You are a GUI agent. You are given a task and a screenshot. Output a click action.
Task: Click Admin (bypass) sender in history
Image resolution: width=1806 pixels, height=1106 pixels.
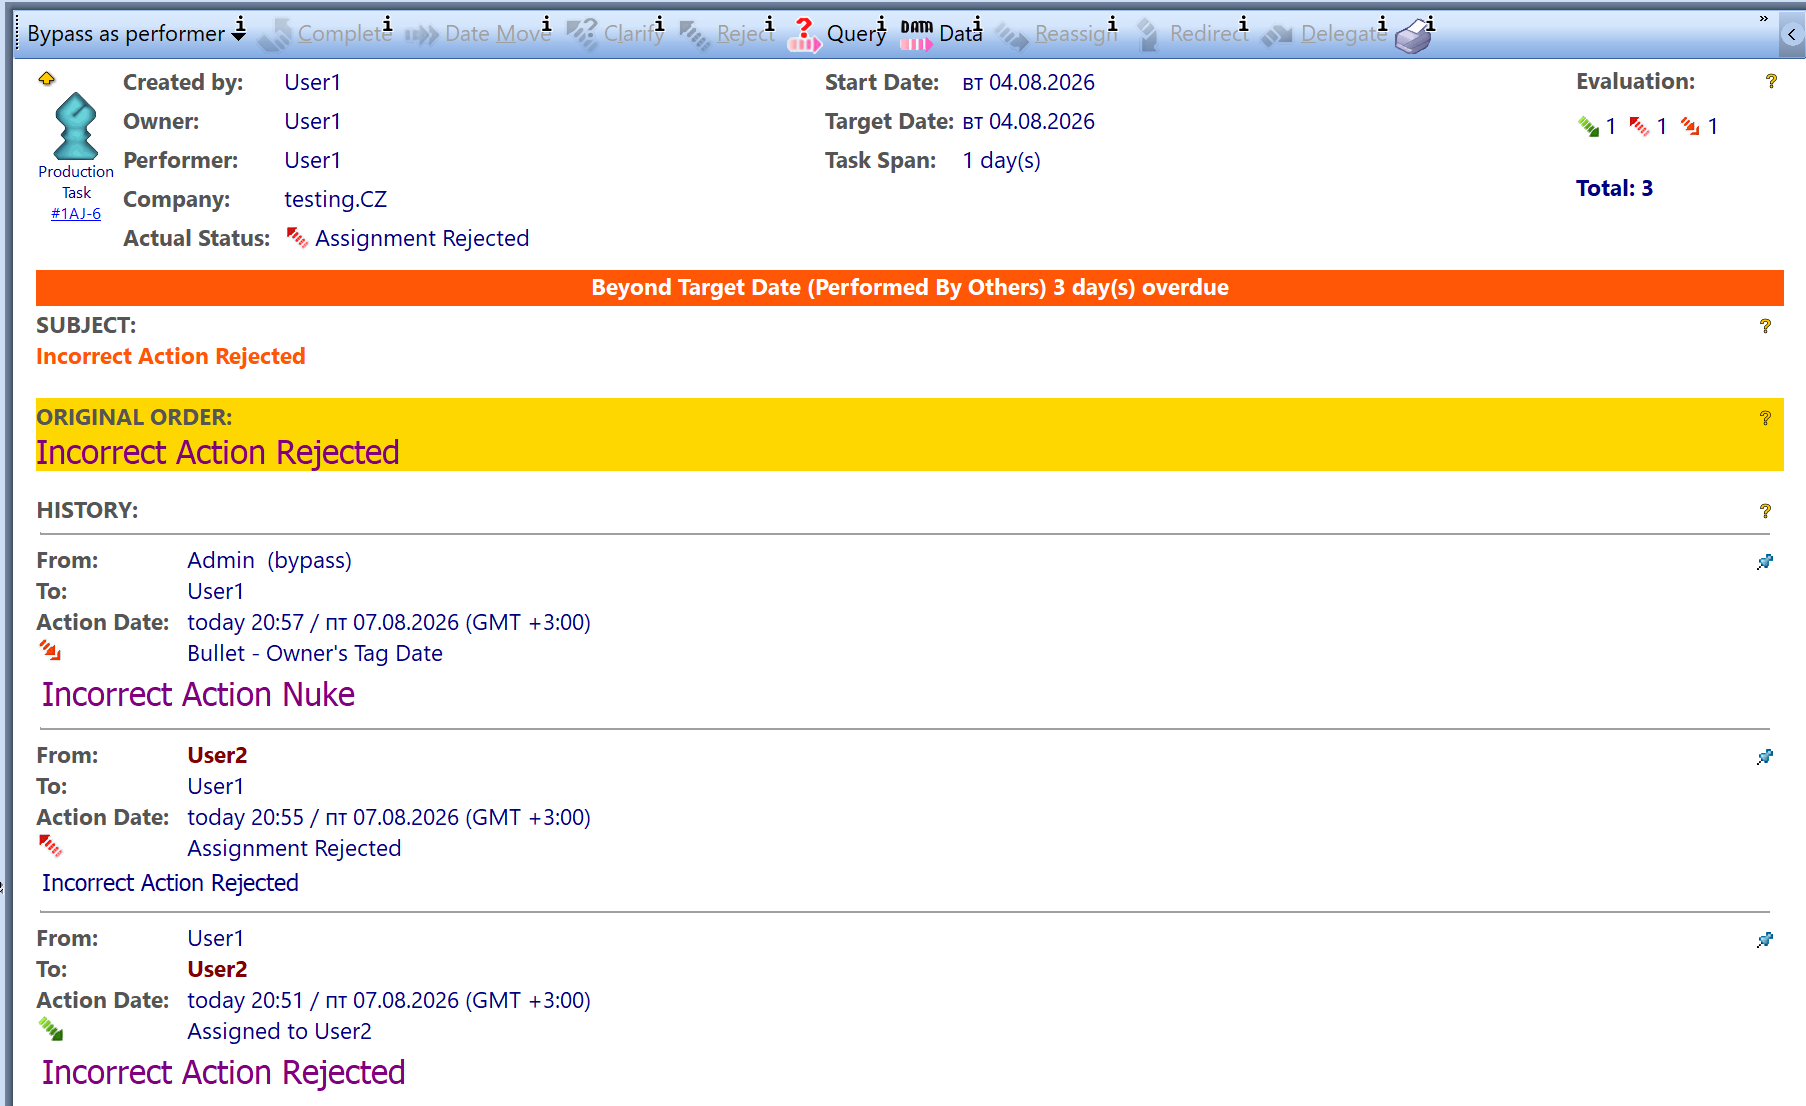[269, 560]
